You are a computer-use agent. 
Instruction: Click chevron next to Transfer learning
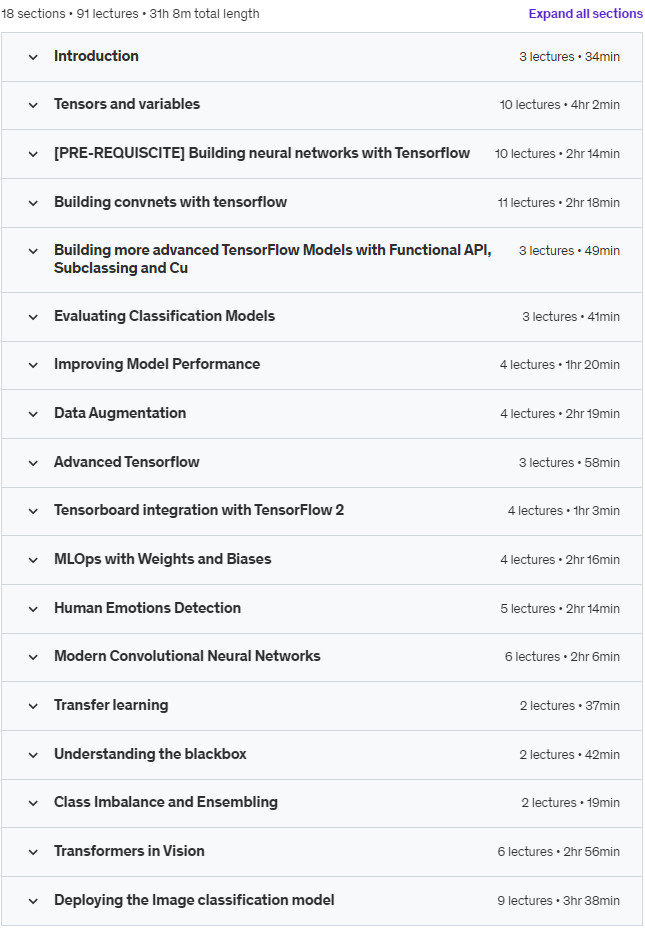pyautogui.click(x=33, y=706)
